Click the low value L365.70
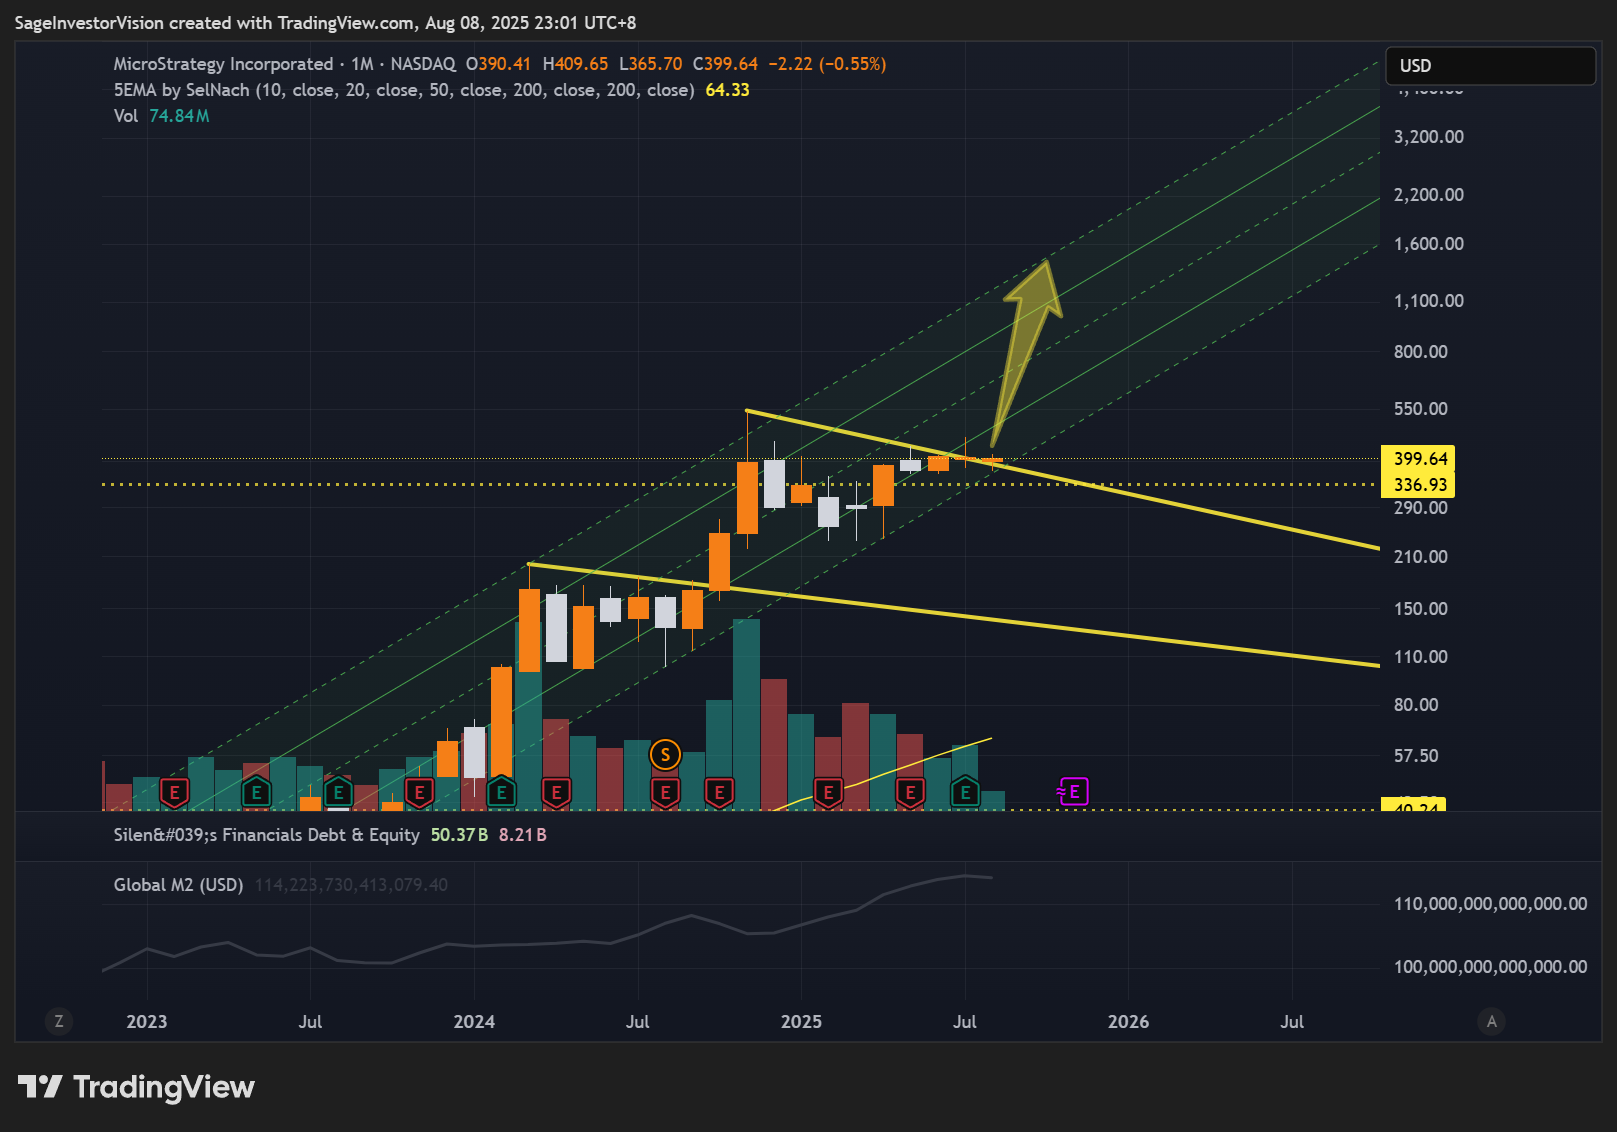The height and width of the screenshot is (1132, 1617). (651, 64)
